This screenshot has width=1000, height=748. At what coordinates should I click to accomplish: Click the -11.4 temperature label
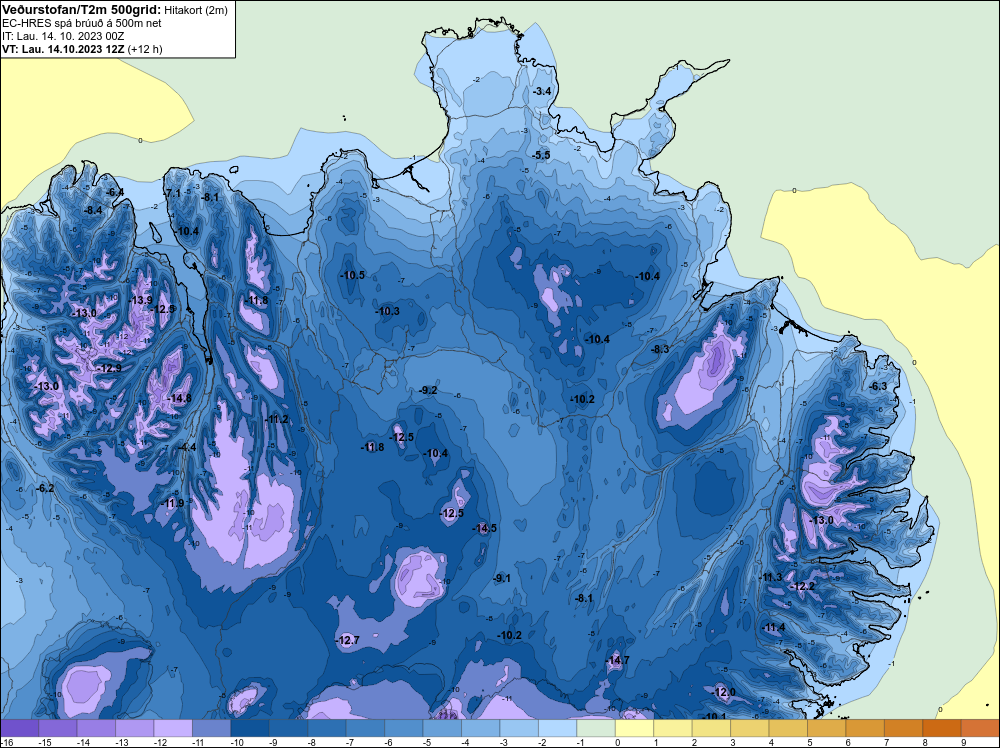(x=773, y=628)
